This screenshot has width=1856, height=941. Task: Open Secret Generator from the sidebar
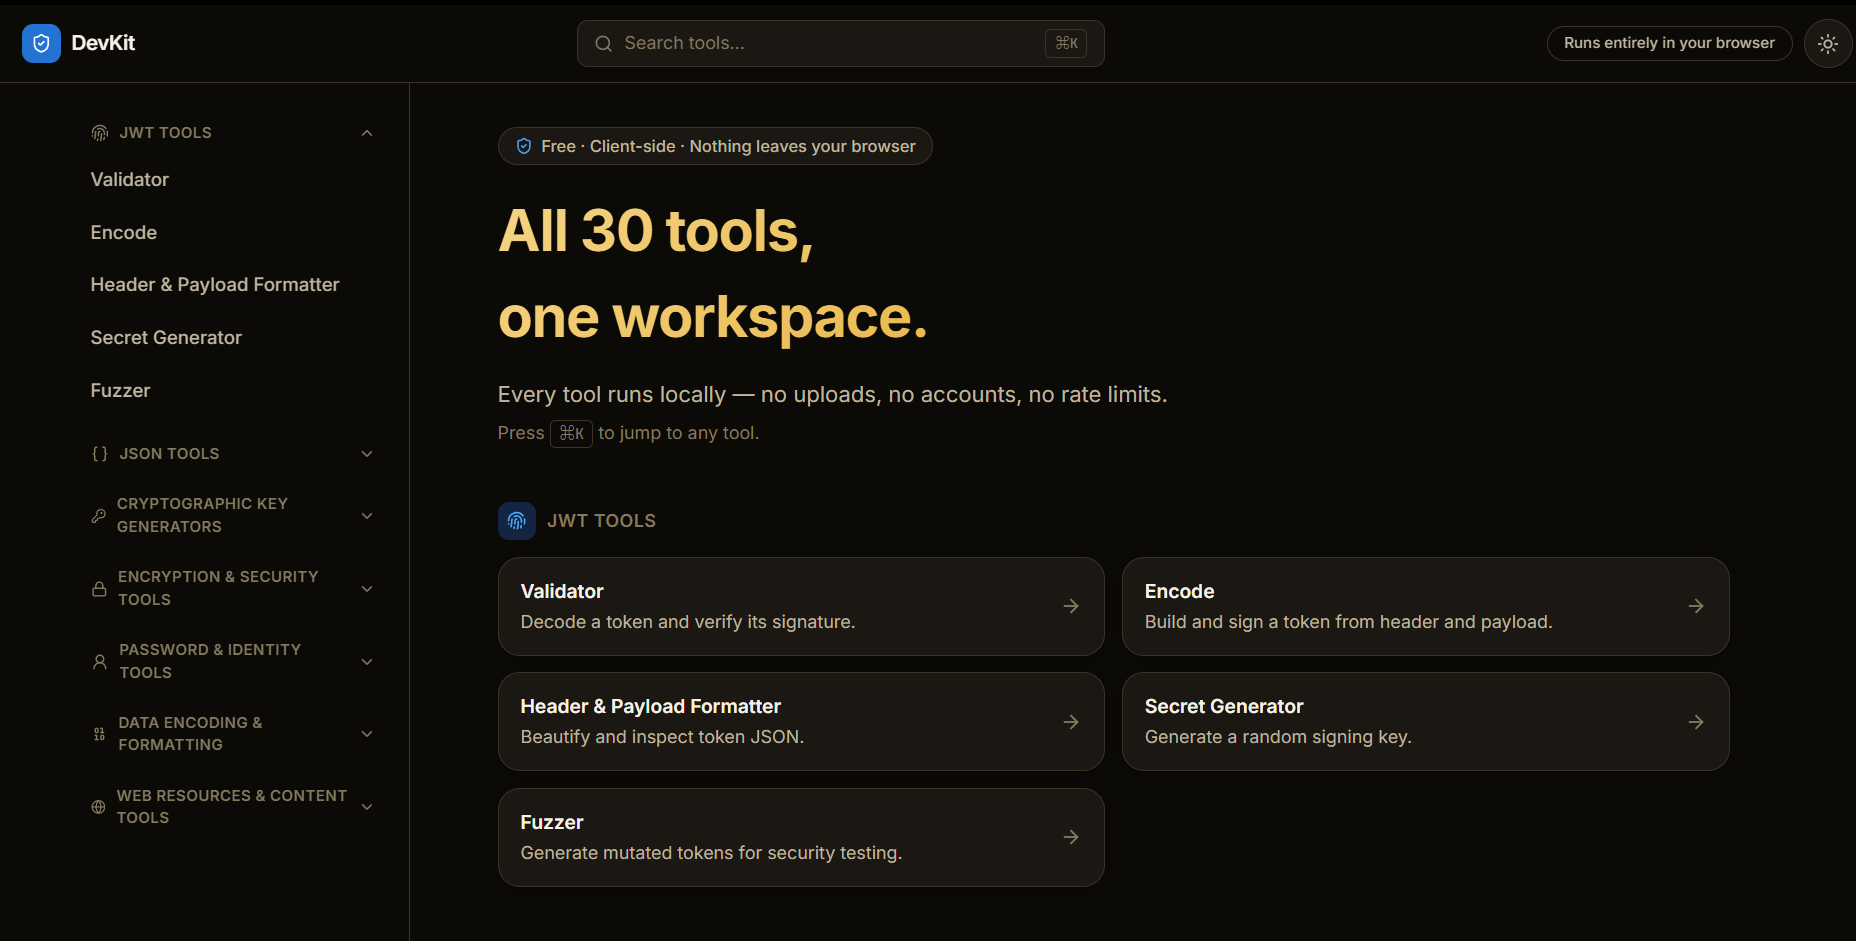click(x=166, y=338)
